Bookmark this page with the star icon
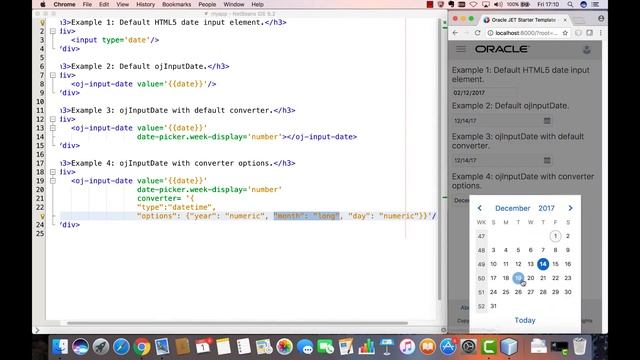 click(565, 33)
